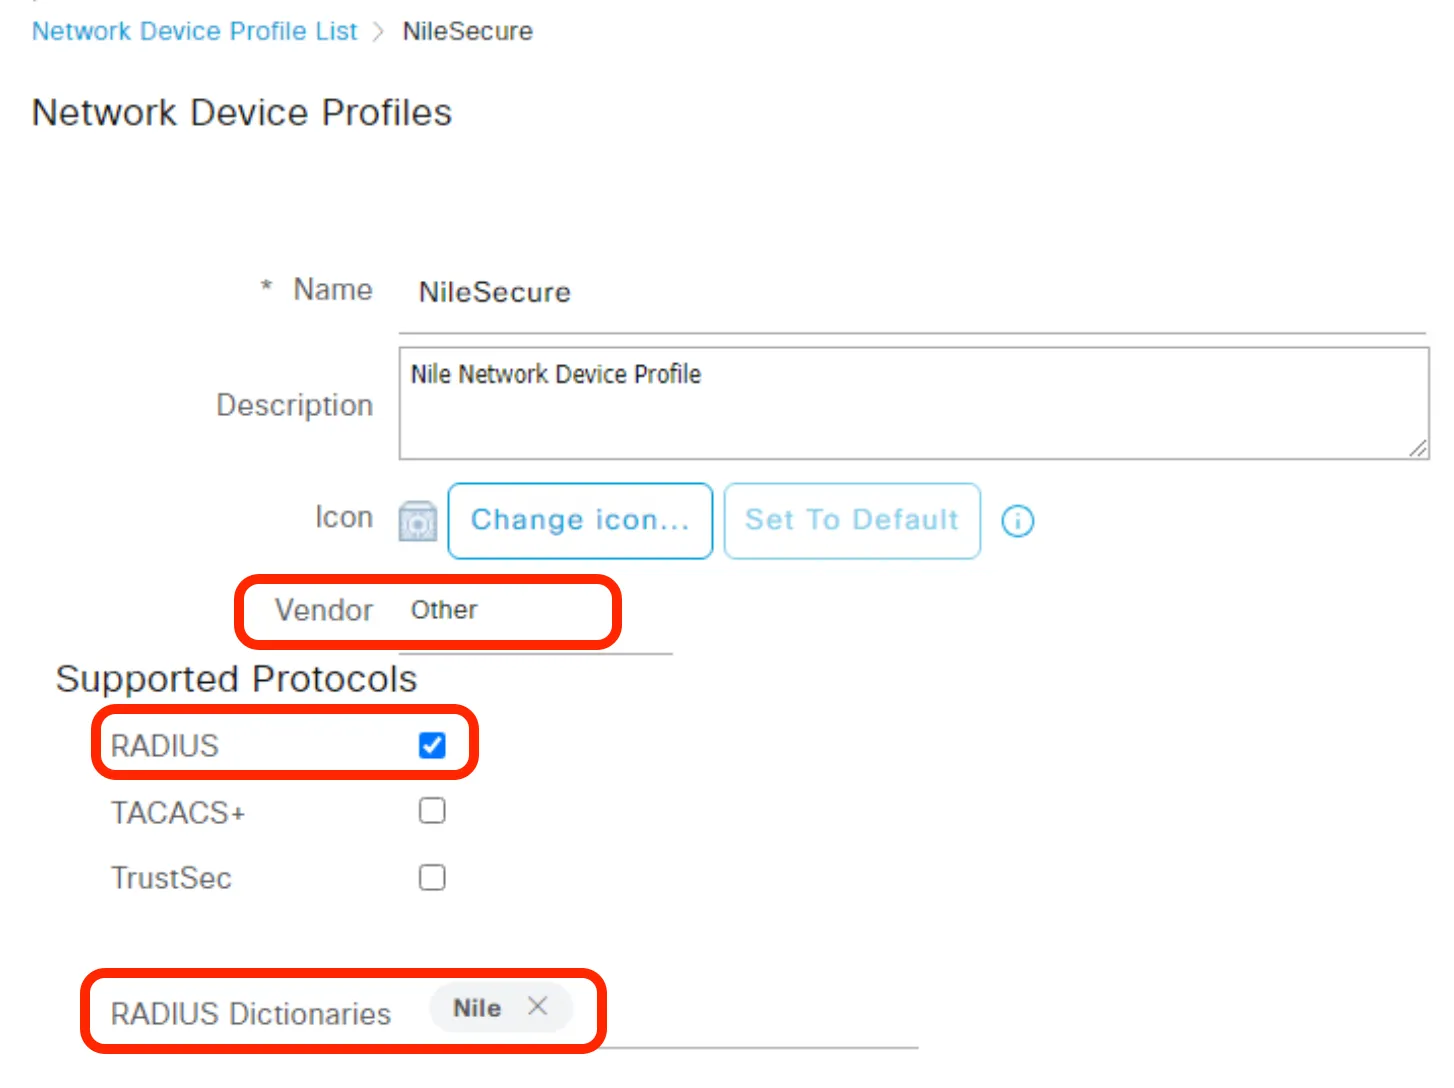This screenshot has width=1454, height=1088.
Task: Click the NileSecure breadcrumb text
Action: pyautogui.click(x=468, y=31)
